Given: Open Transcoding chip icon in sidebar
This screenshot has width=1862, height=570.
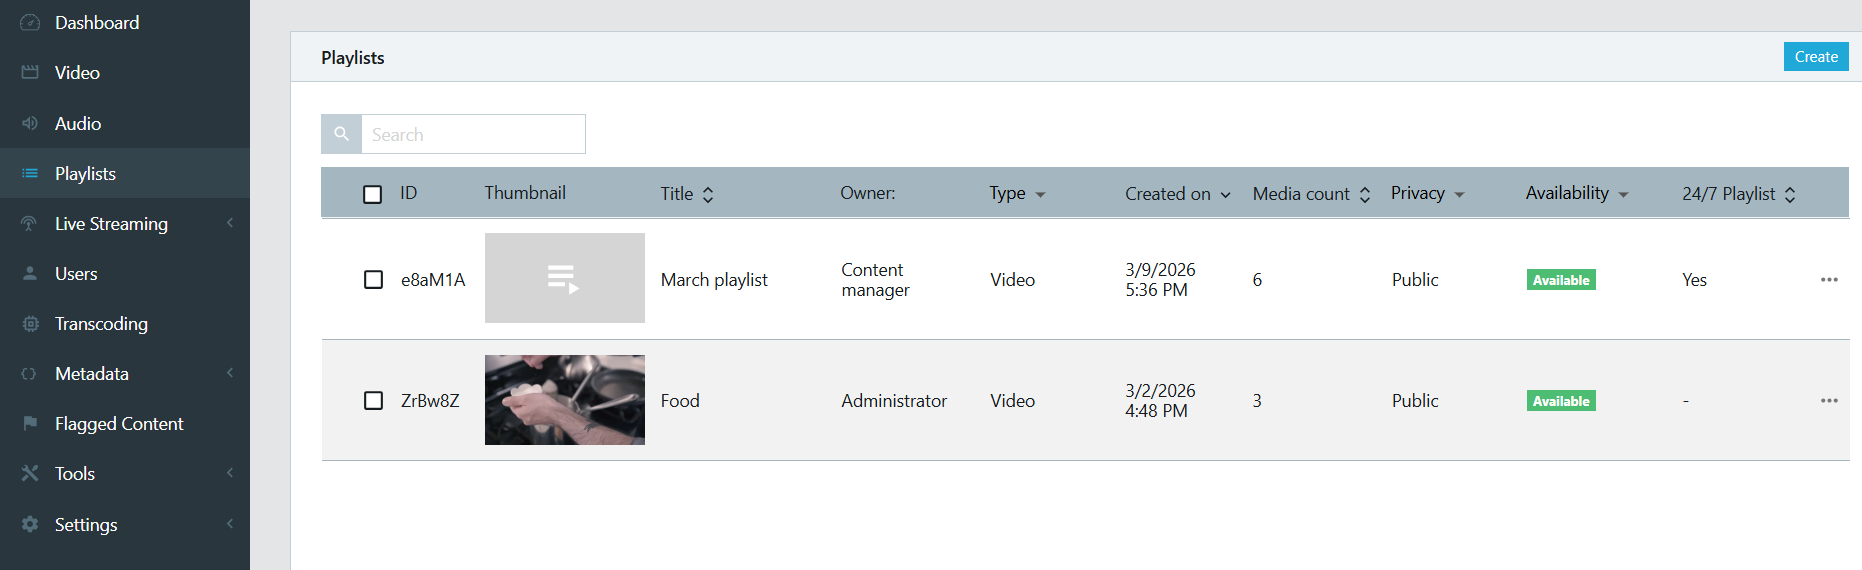Looking at the screenshot, I should pyautogui.click(x=30, y=323).
